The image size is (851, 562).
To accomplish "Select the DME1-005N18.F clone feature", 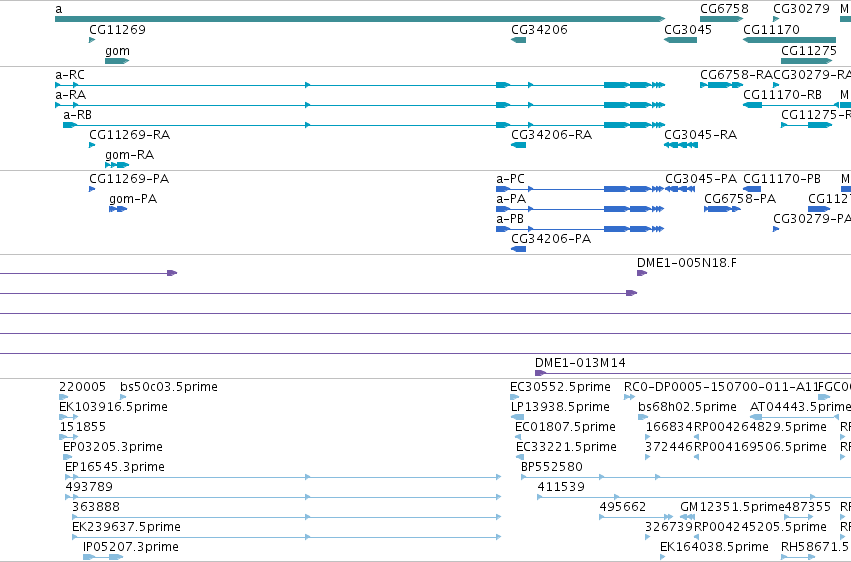I will point(642,273).
